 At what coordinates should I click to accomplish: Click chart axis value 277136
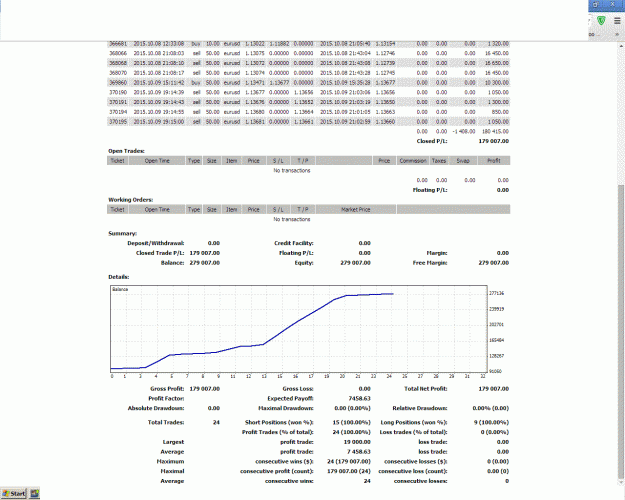497,293
